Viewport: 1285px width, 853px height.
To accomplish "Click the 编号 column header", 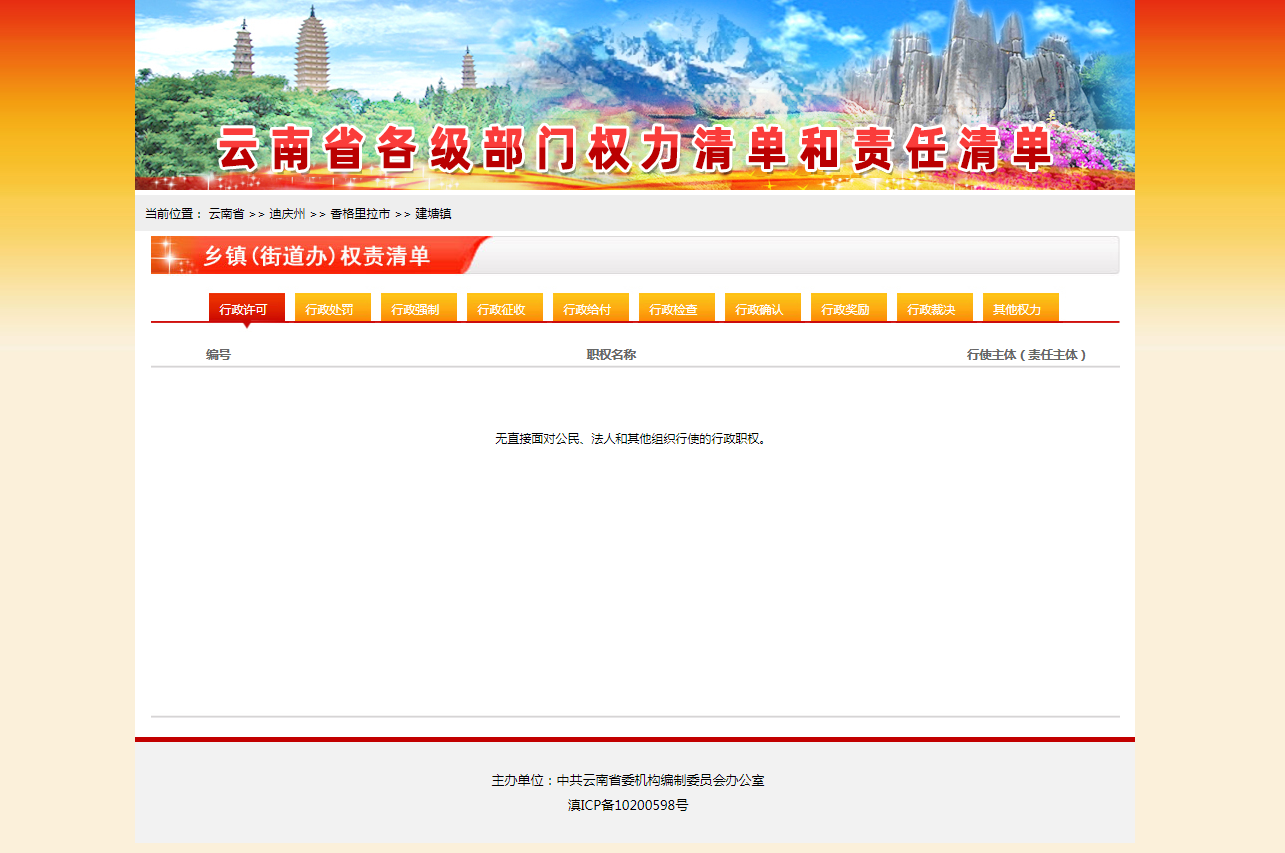I will click(218, 355).
